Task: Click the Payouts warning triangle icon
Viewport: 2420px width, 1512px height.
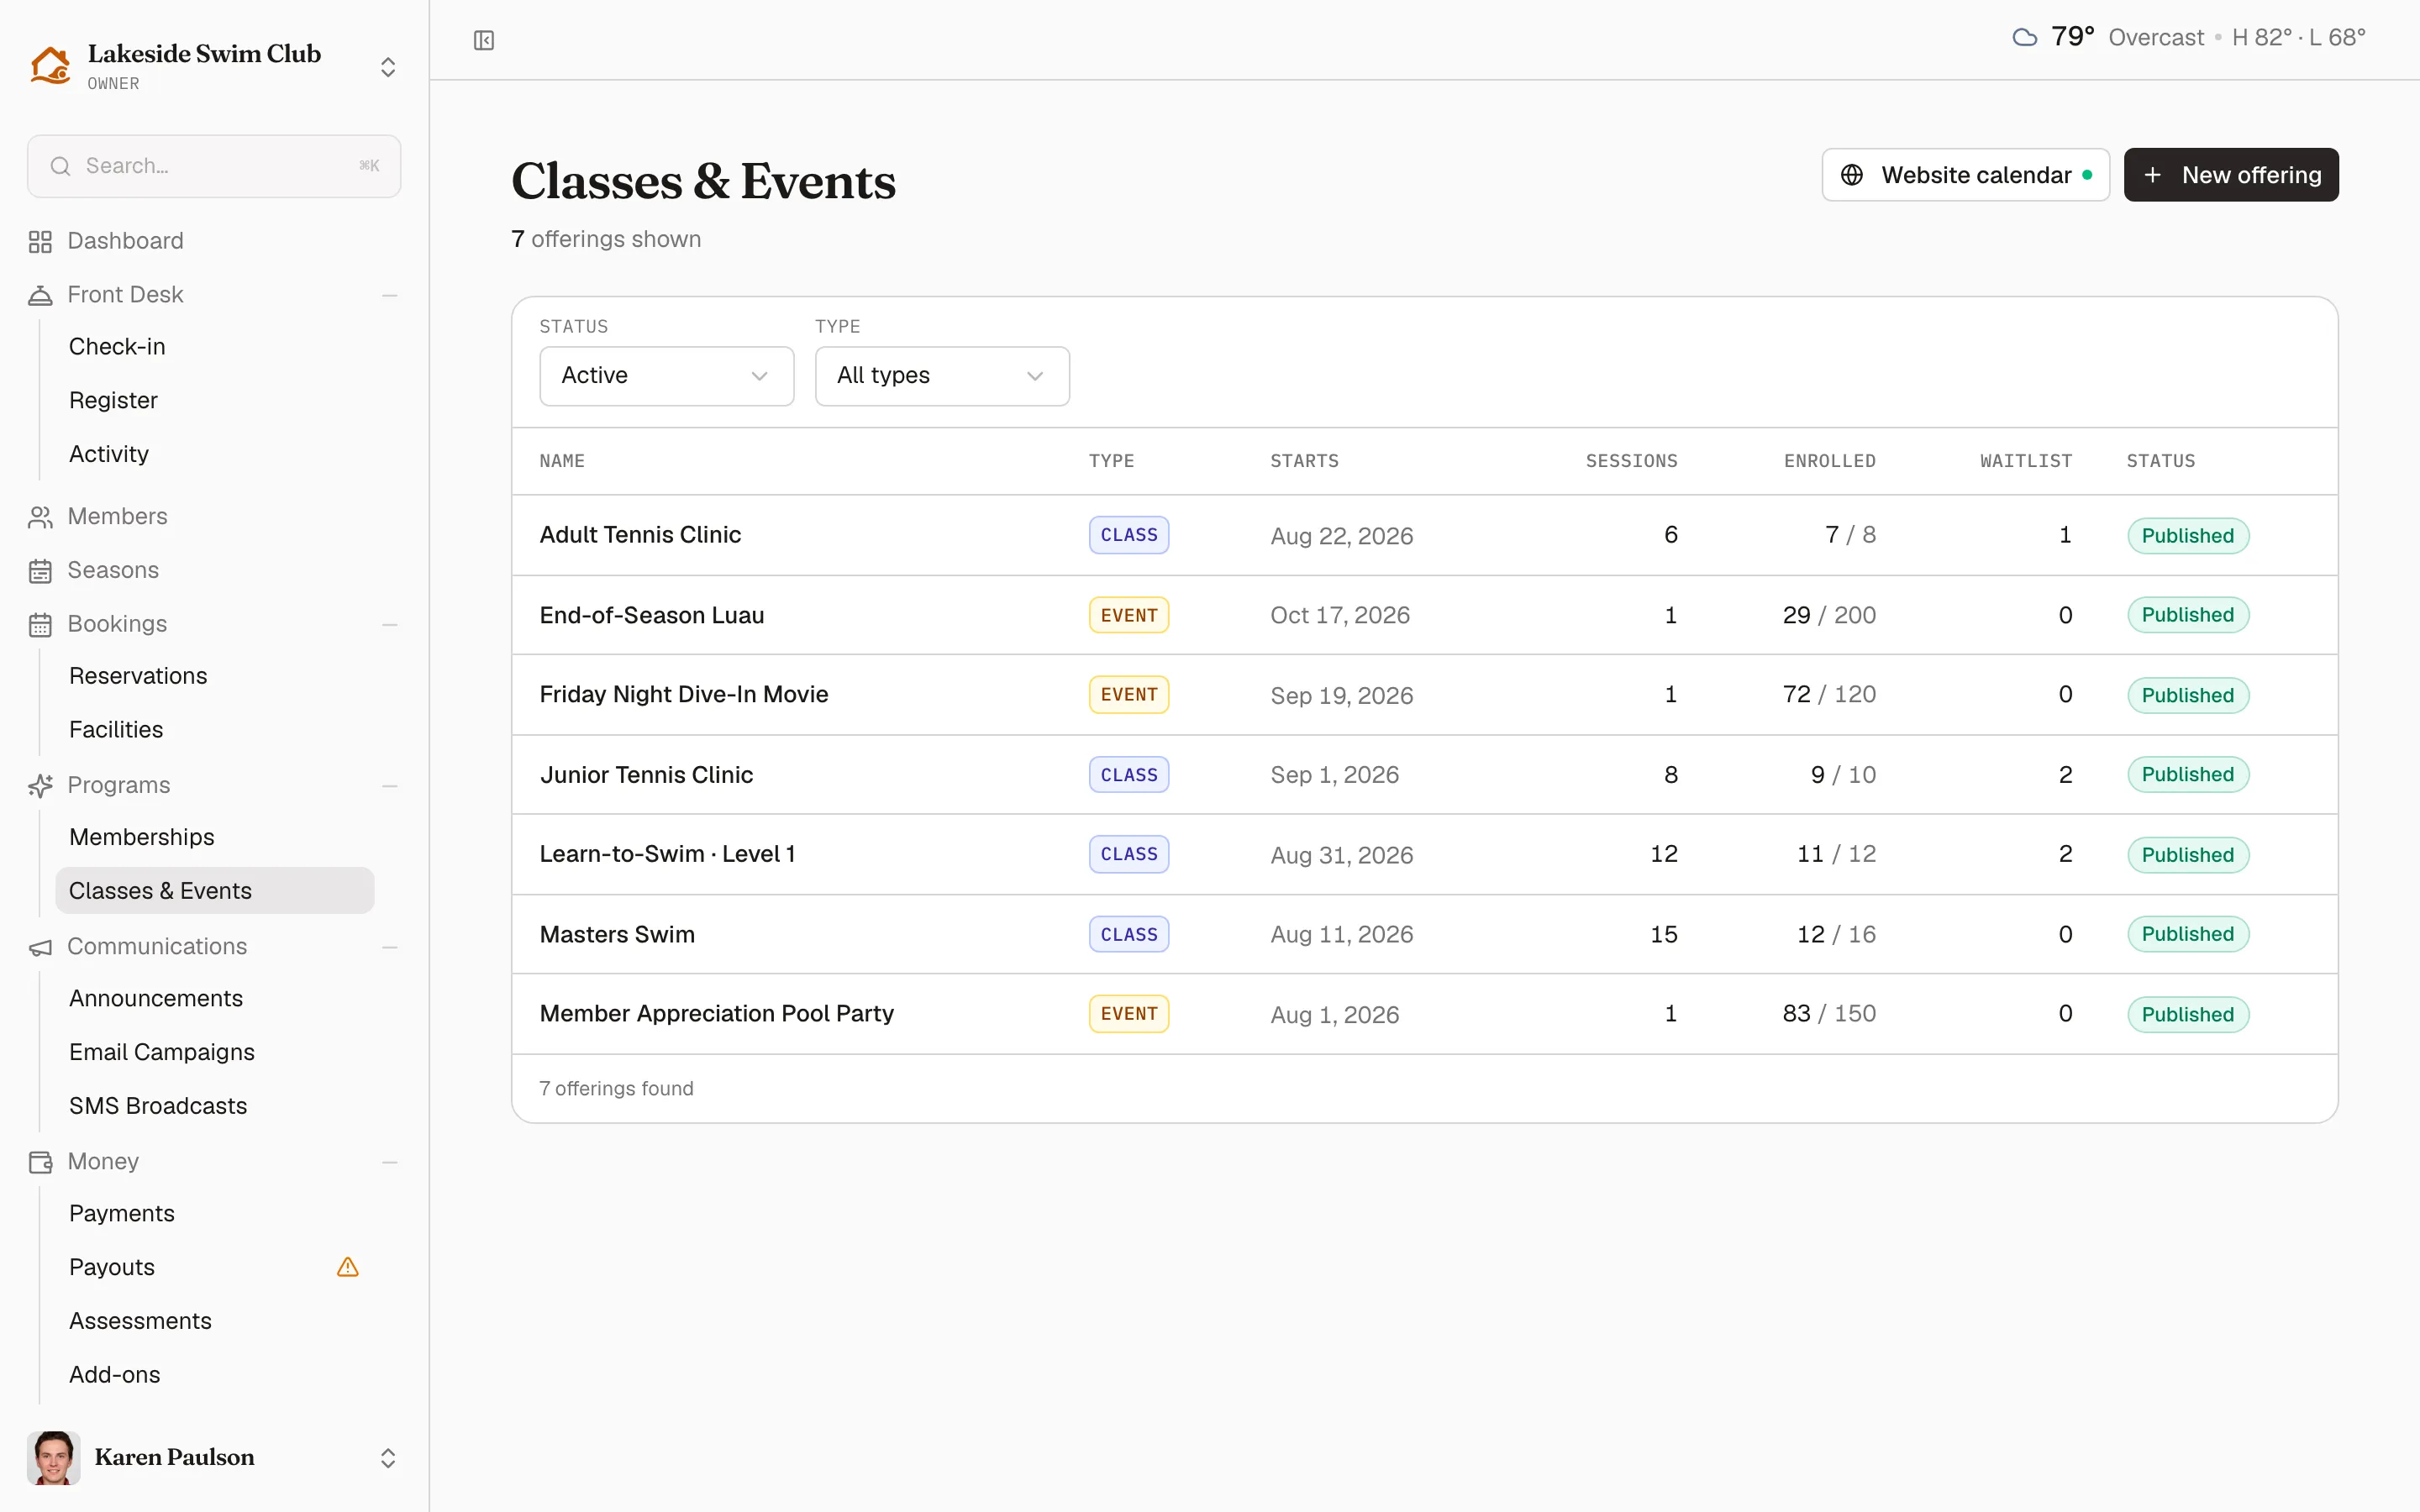Action: 348,1267
